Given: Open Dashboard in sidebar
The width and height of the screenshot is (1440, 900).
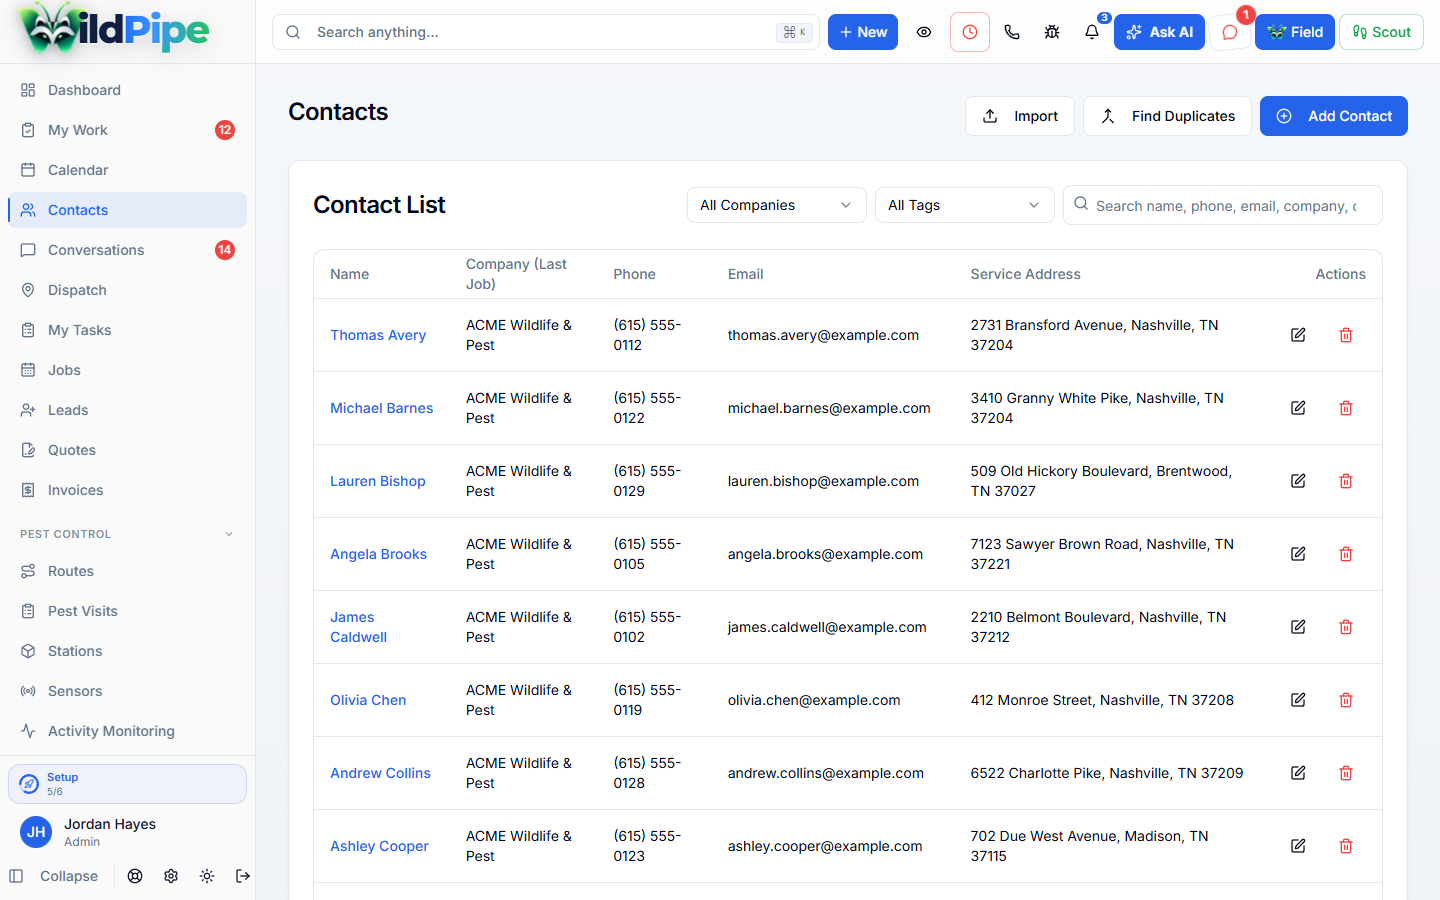Looking at the screenshot, I should pos(127,90).
